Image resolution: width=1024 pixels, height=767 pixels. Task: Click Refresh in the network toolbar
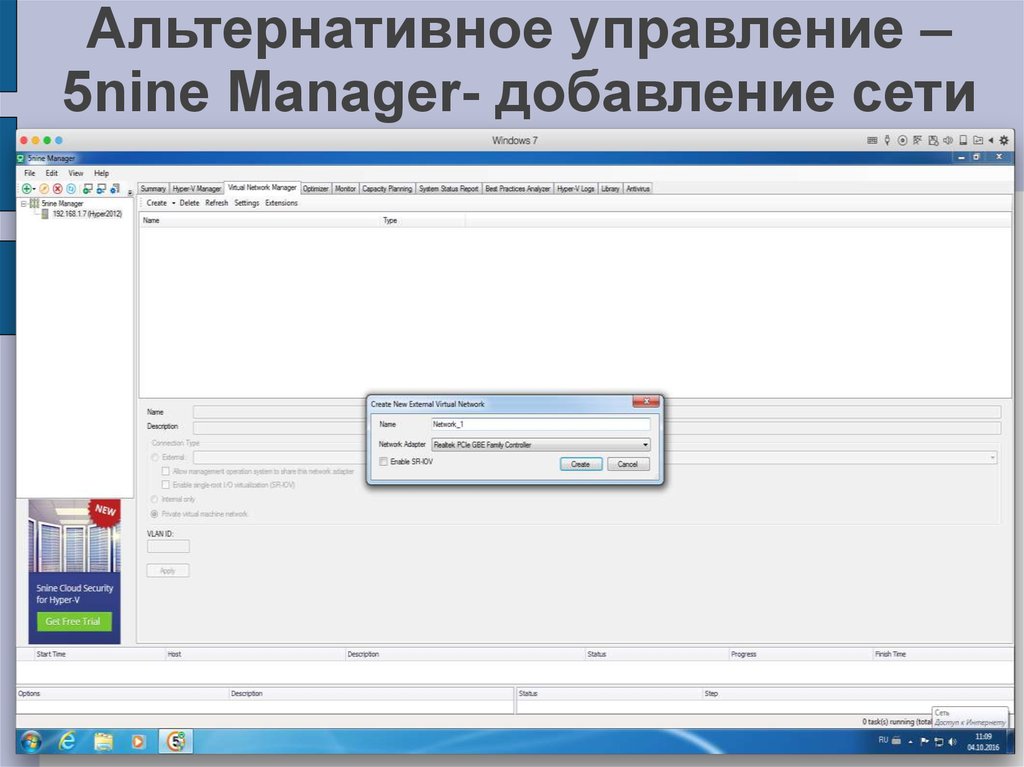pyautogui.click(x=217, y=203)
